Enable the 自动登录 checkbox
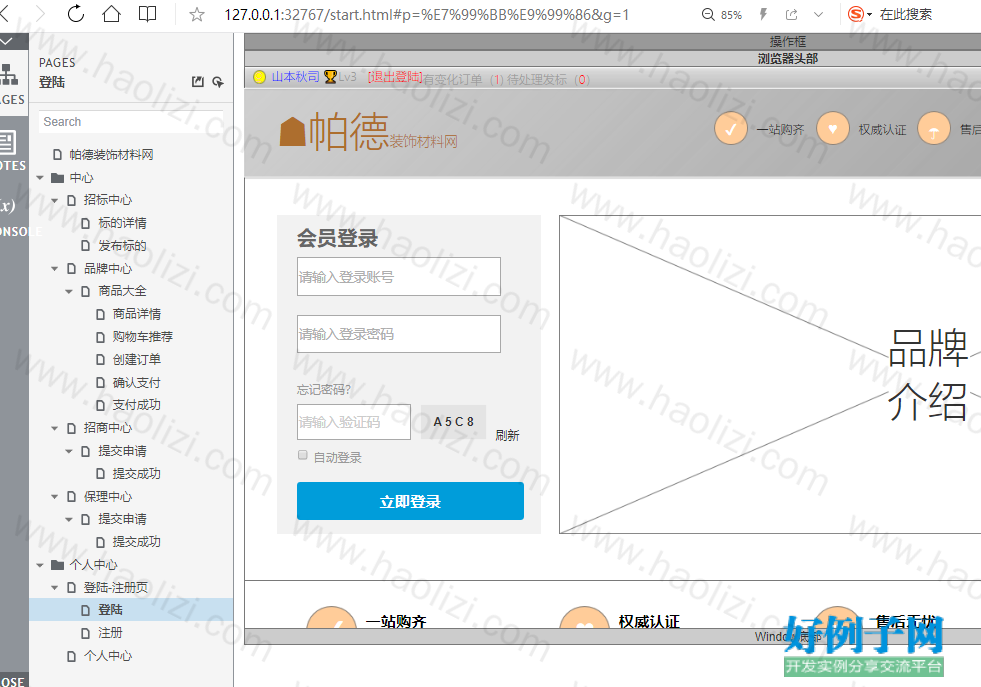This screenshot has width=981, height=687. 303,455
